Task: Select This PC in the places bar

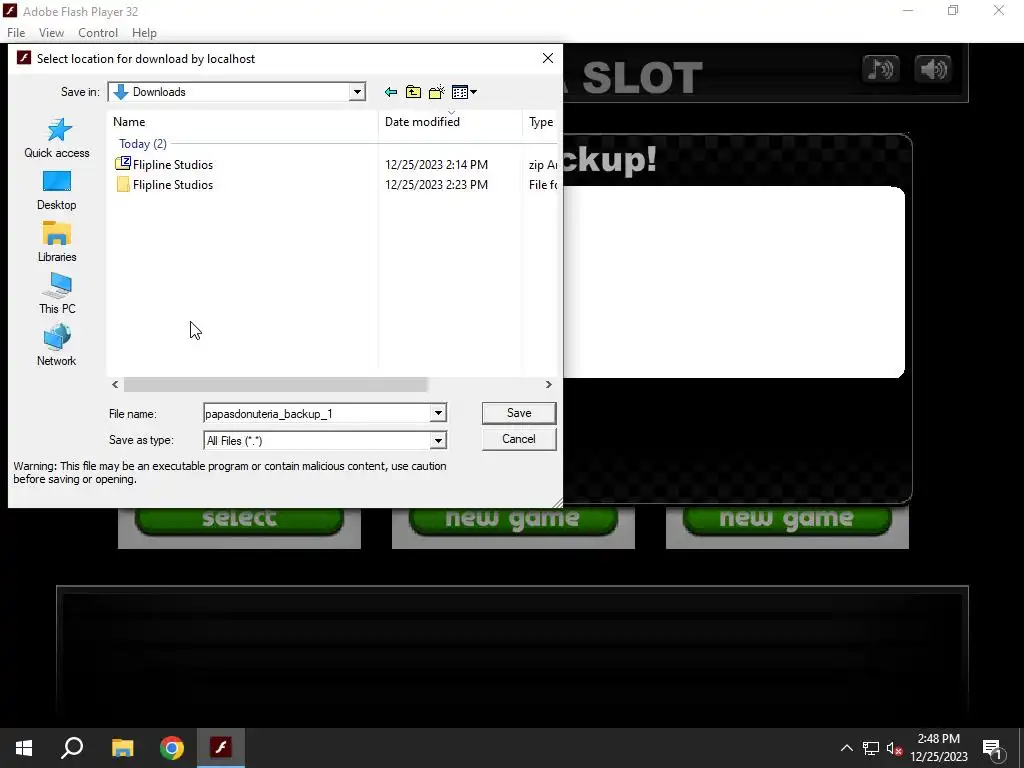Action: (x=57, y=295)
